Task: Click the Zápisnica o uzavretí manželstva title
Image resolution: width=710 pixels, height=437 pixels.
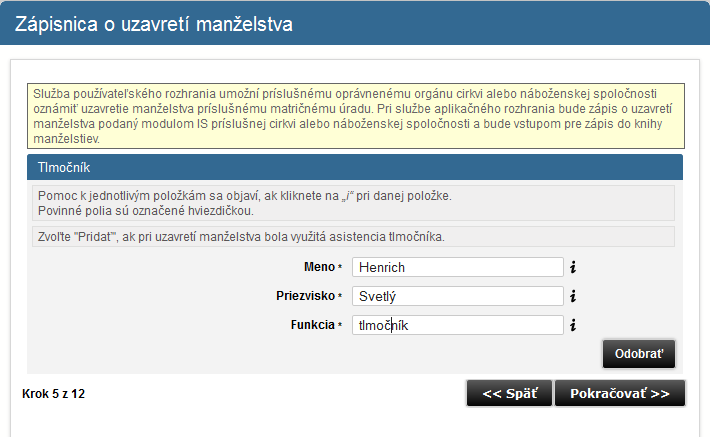Action: pos(154,24)
